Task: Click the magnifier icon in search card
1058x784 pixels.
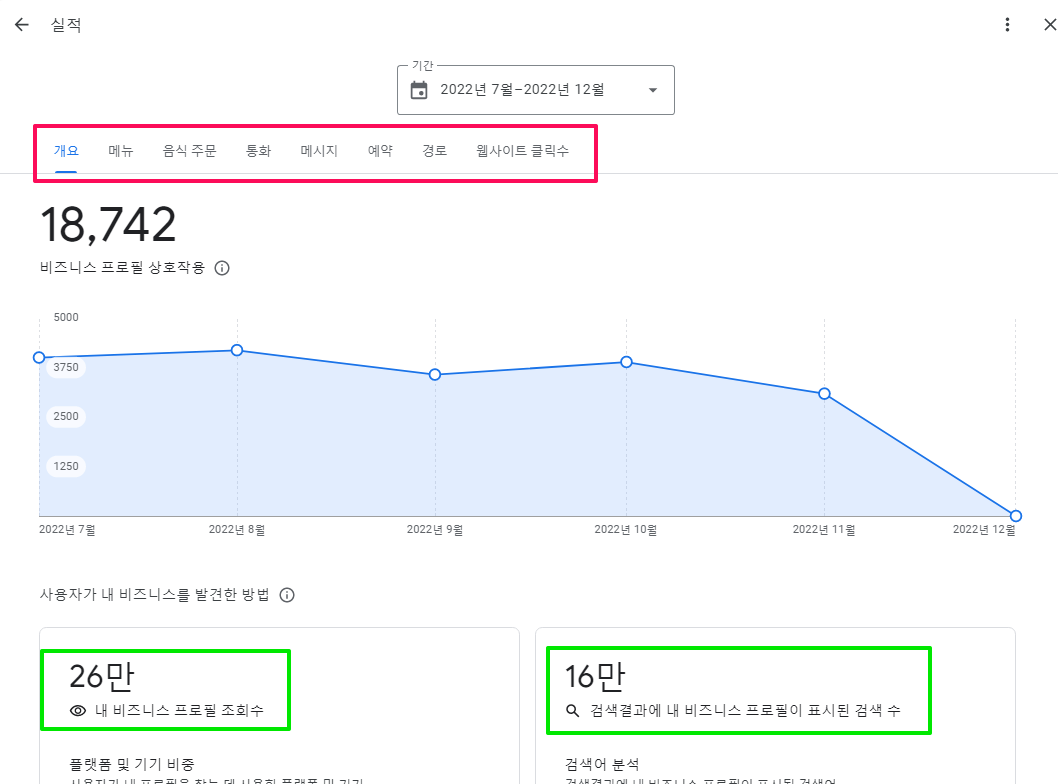Action: pos(573,711)
